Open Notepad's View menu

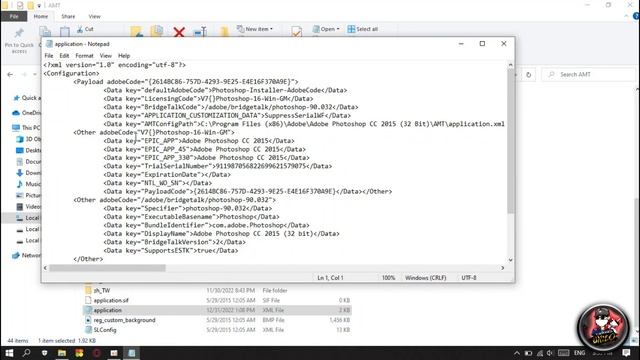(106, 56)
